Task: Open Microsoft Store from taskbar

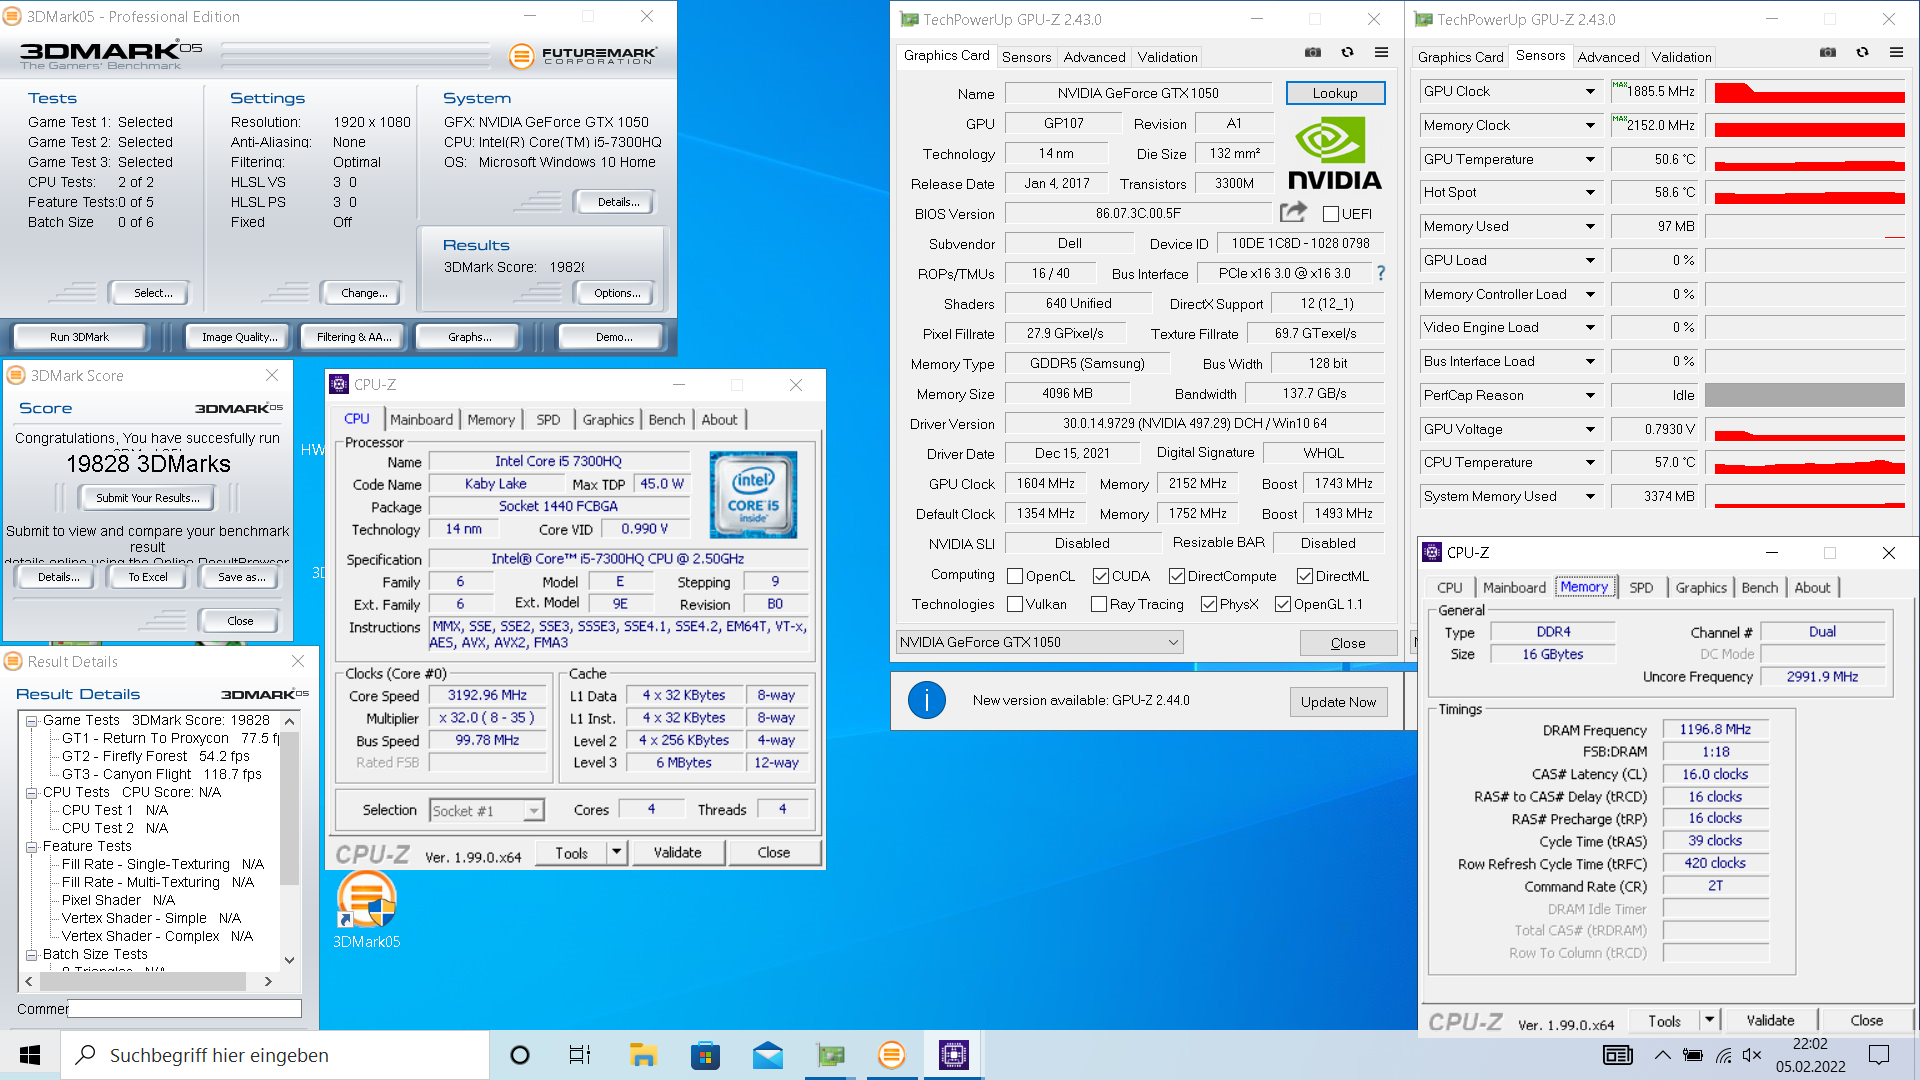Action: pyautogui.click(x=705, y=1055)
